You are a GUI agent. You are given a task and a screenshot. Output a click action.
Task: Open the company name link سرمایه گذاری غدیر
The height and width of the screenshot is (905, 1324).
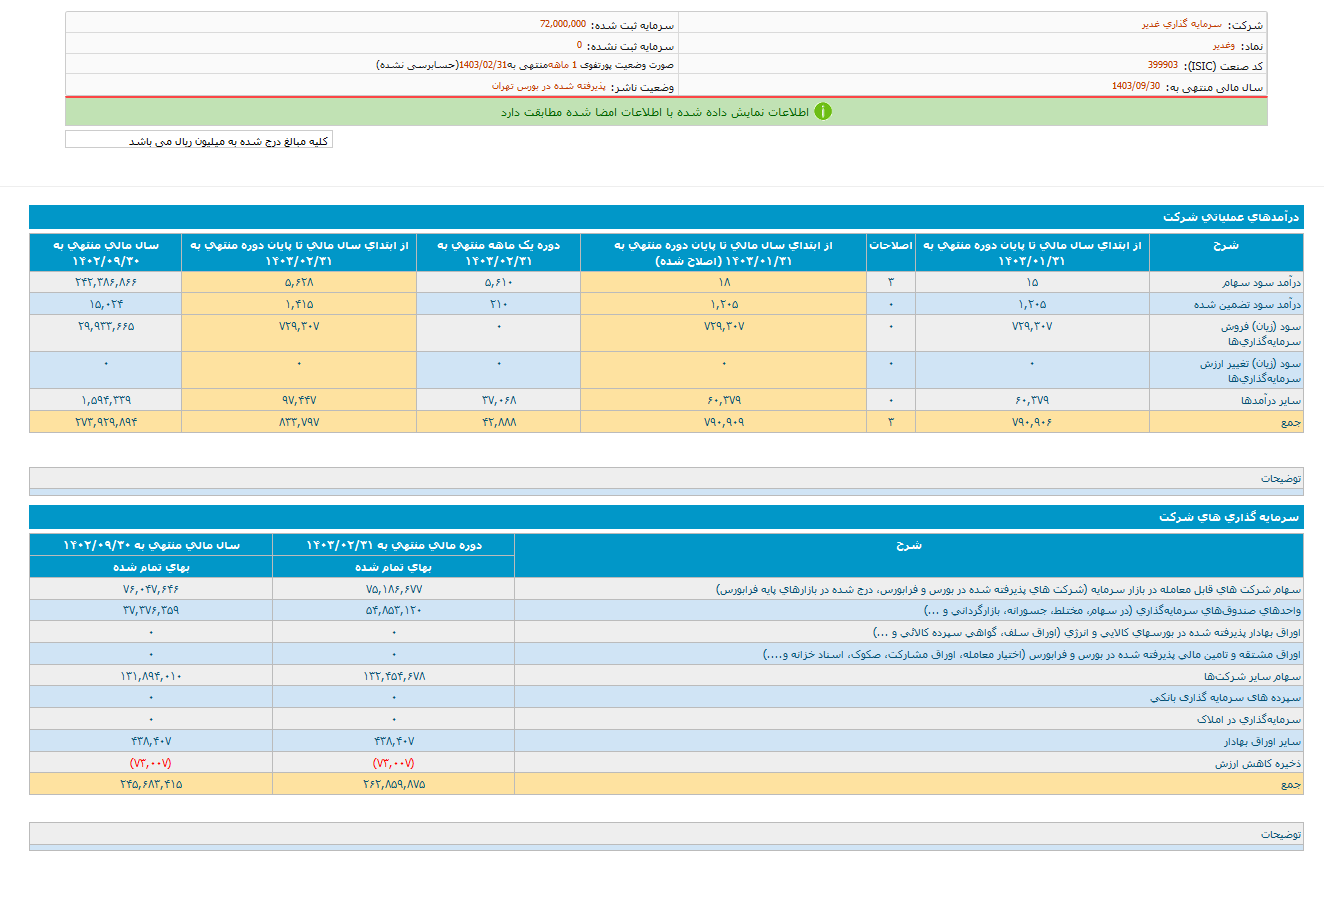coord(1181,25)
